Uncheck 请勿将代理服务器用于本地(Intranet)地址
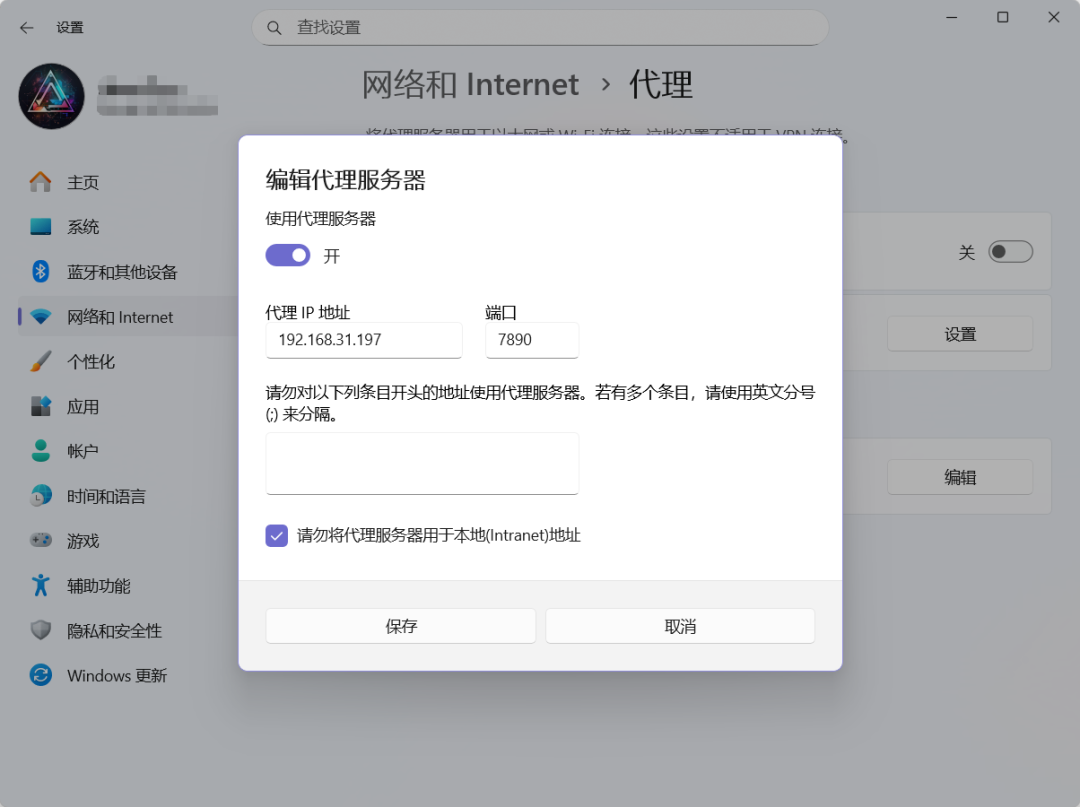Image resolution: width=1080 pixels, height=807 pixels. pos(276,536)
